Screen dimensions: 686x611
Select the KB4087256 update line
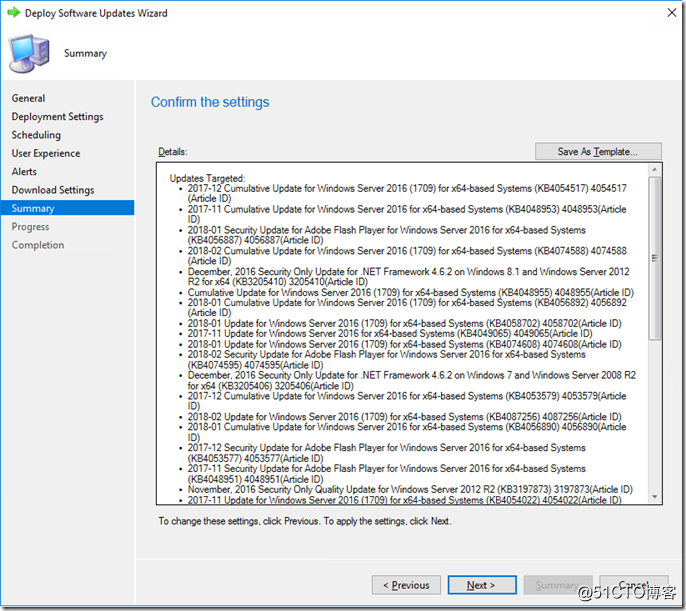point(405,416)
